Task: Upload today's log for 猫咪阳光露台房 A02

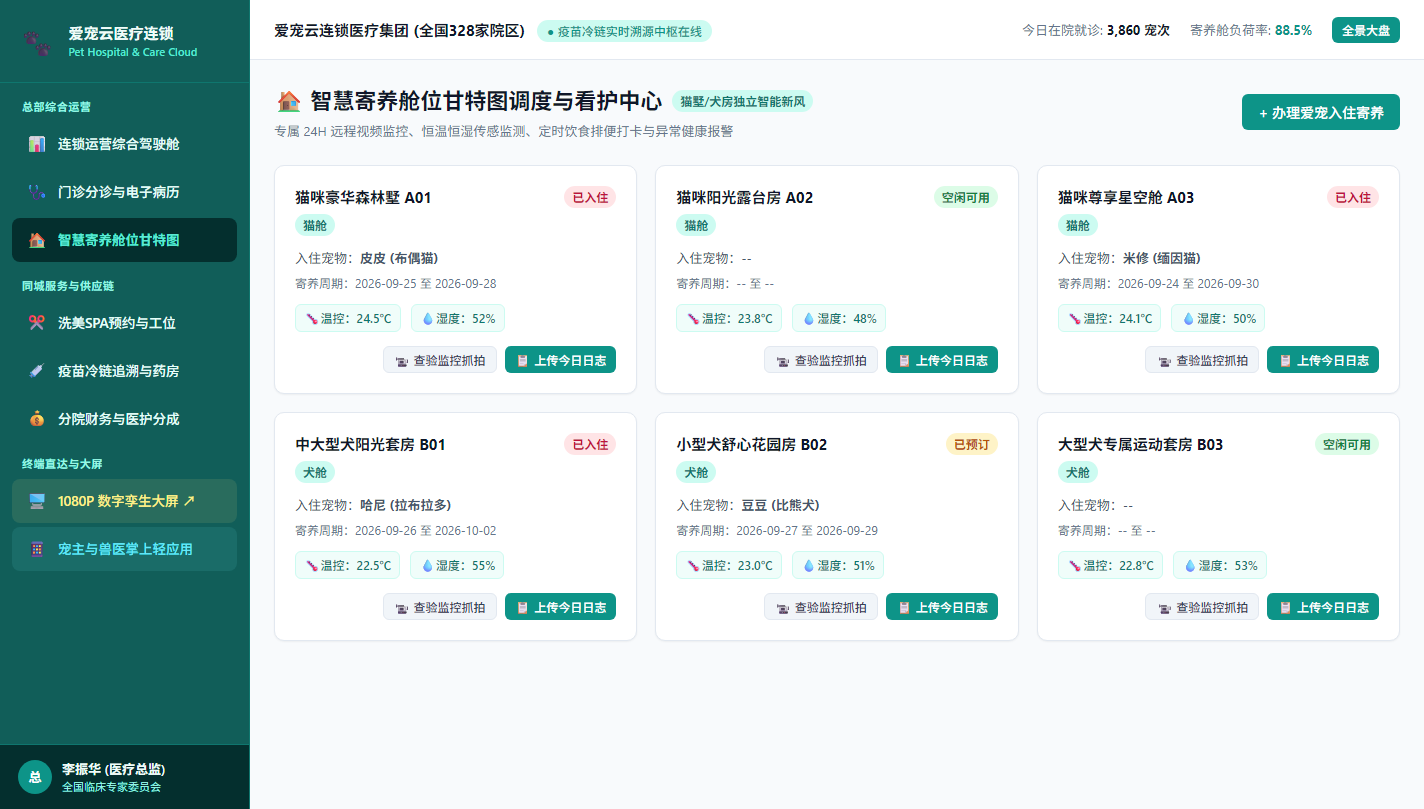Action: [x=941, y=360]
